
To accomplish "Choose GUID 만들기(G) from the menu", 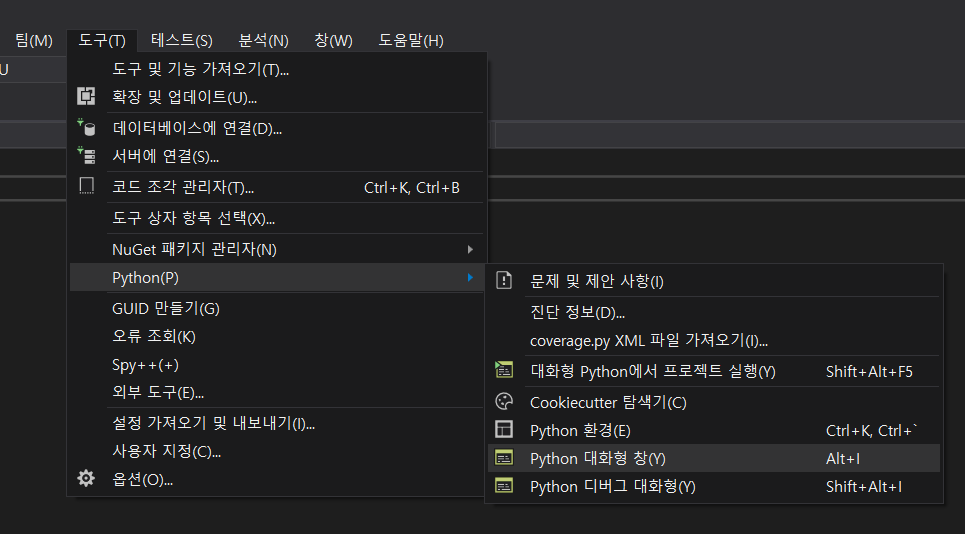I will coord(165,308).
